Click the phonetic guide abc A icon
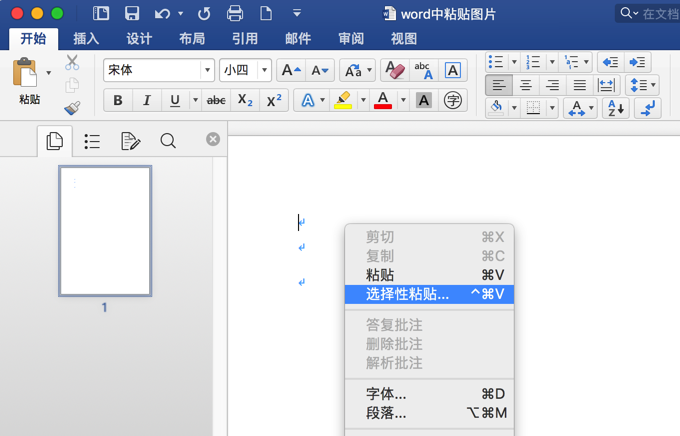 424,70
